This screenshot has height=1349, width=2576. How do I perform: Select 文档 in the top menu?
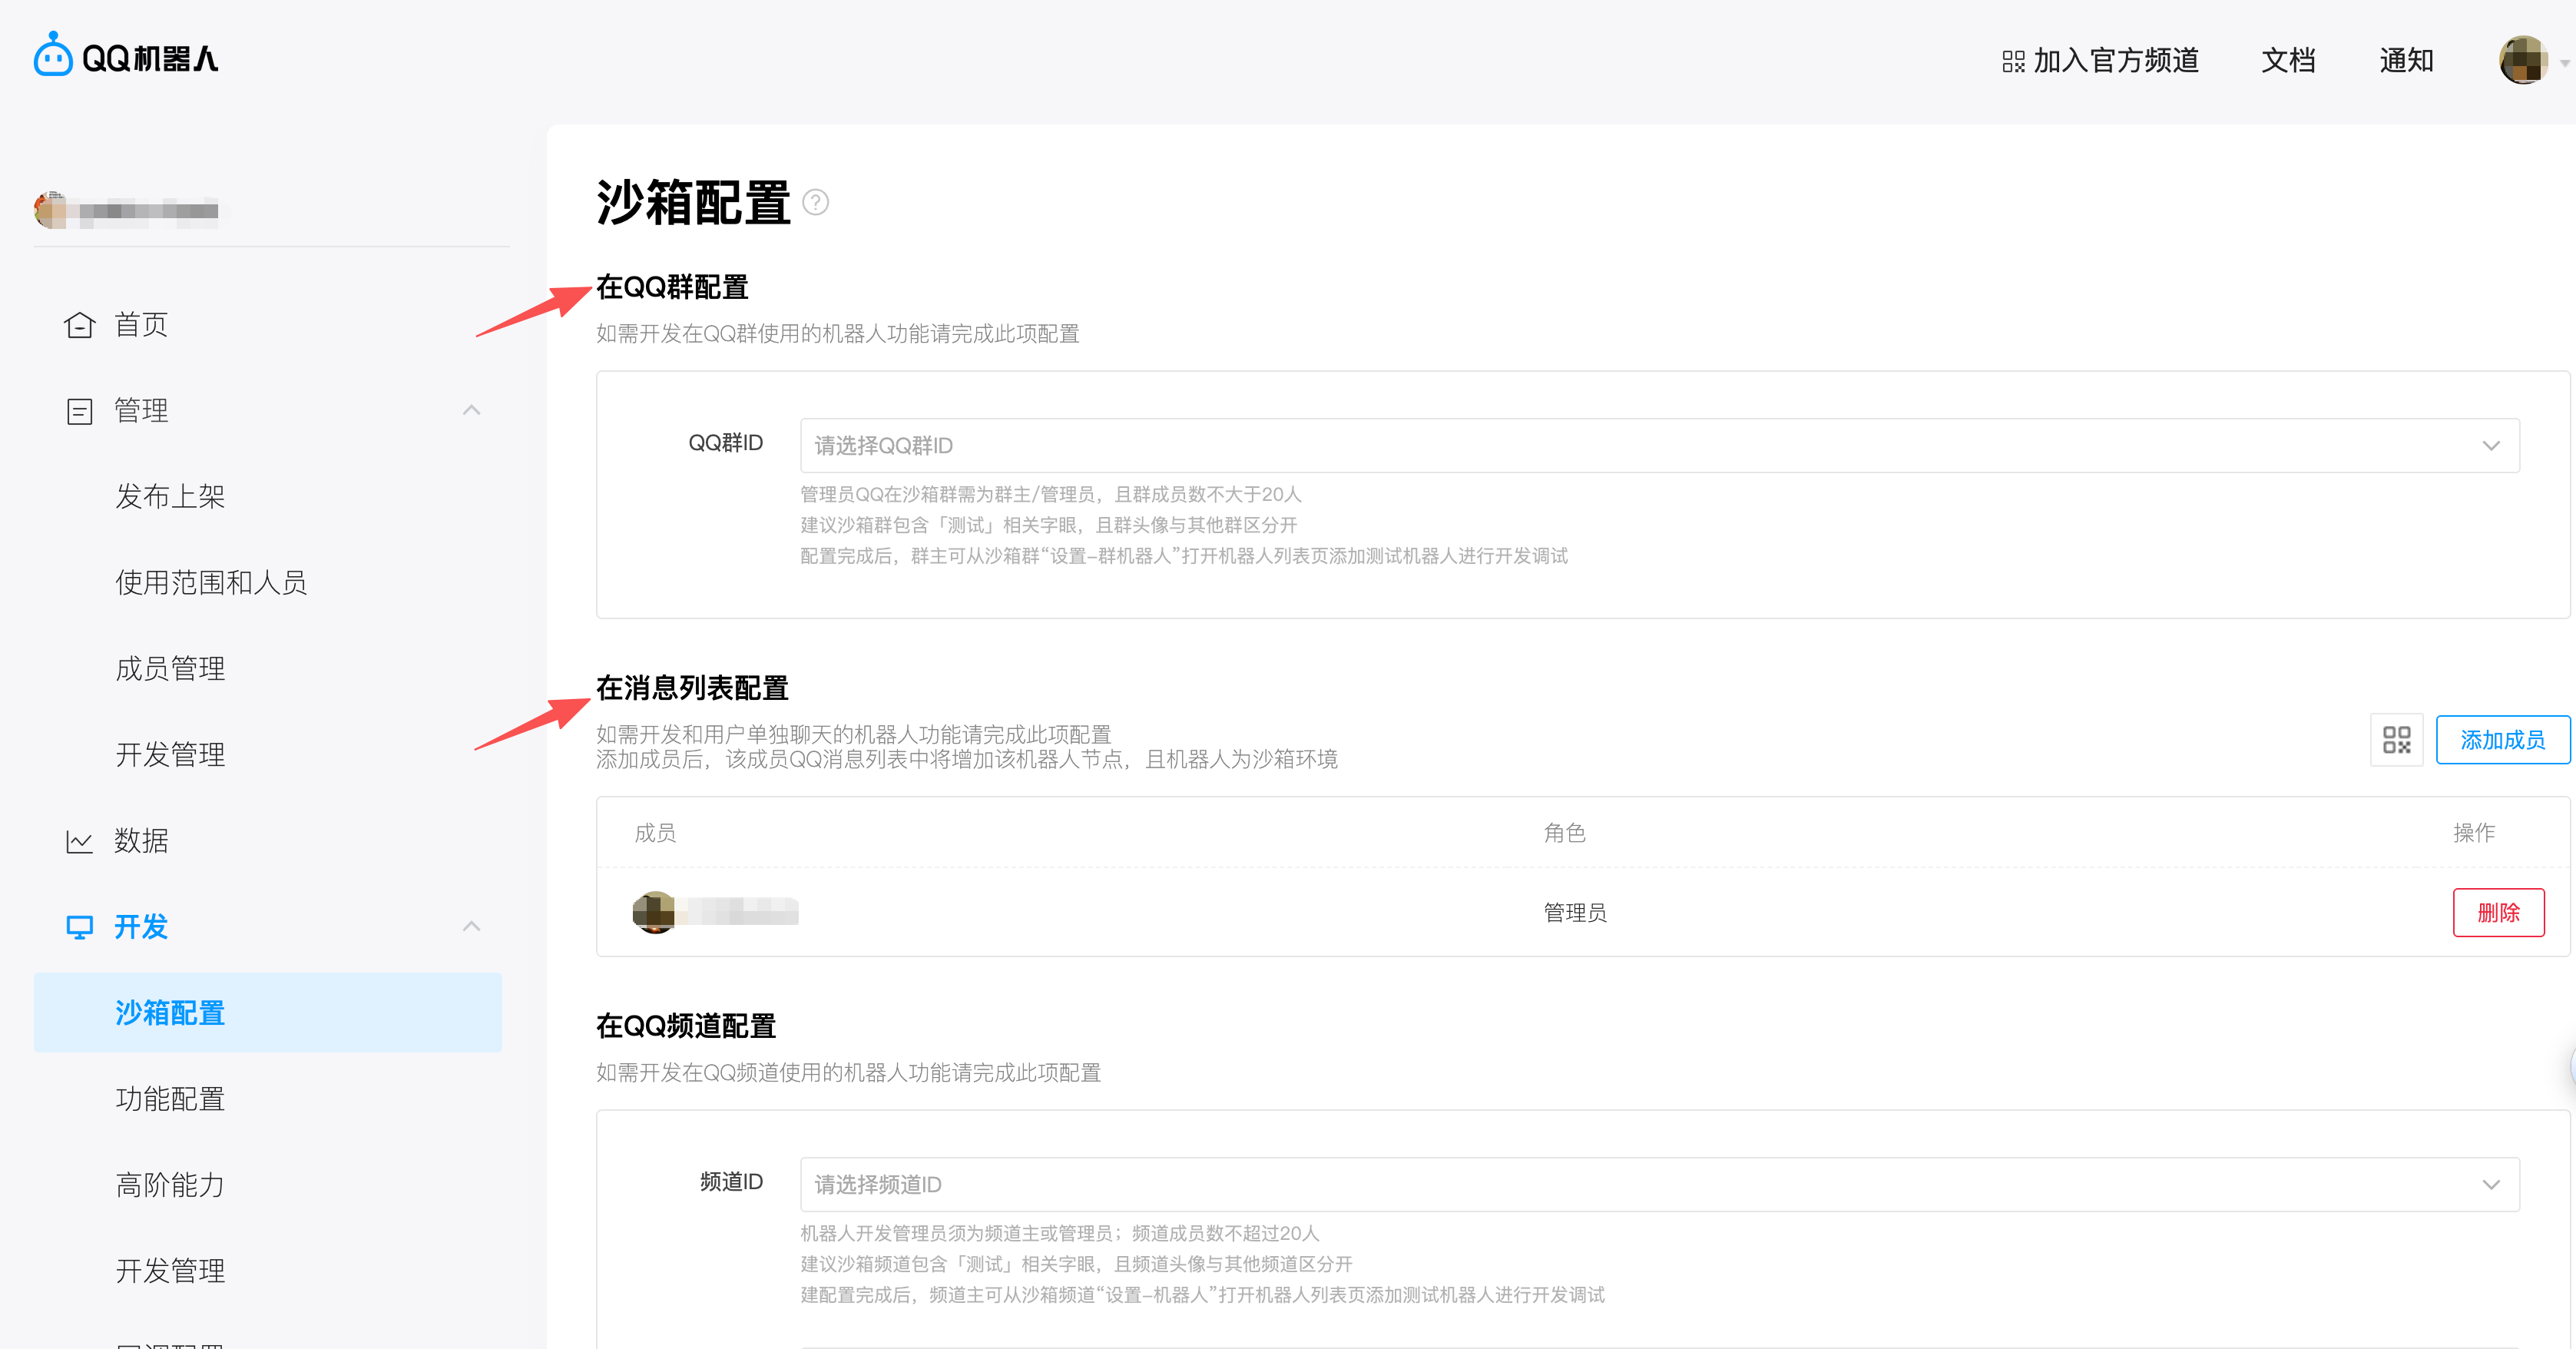point(2288,61)
